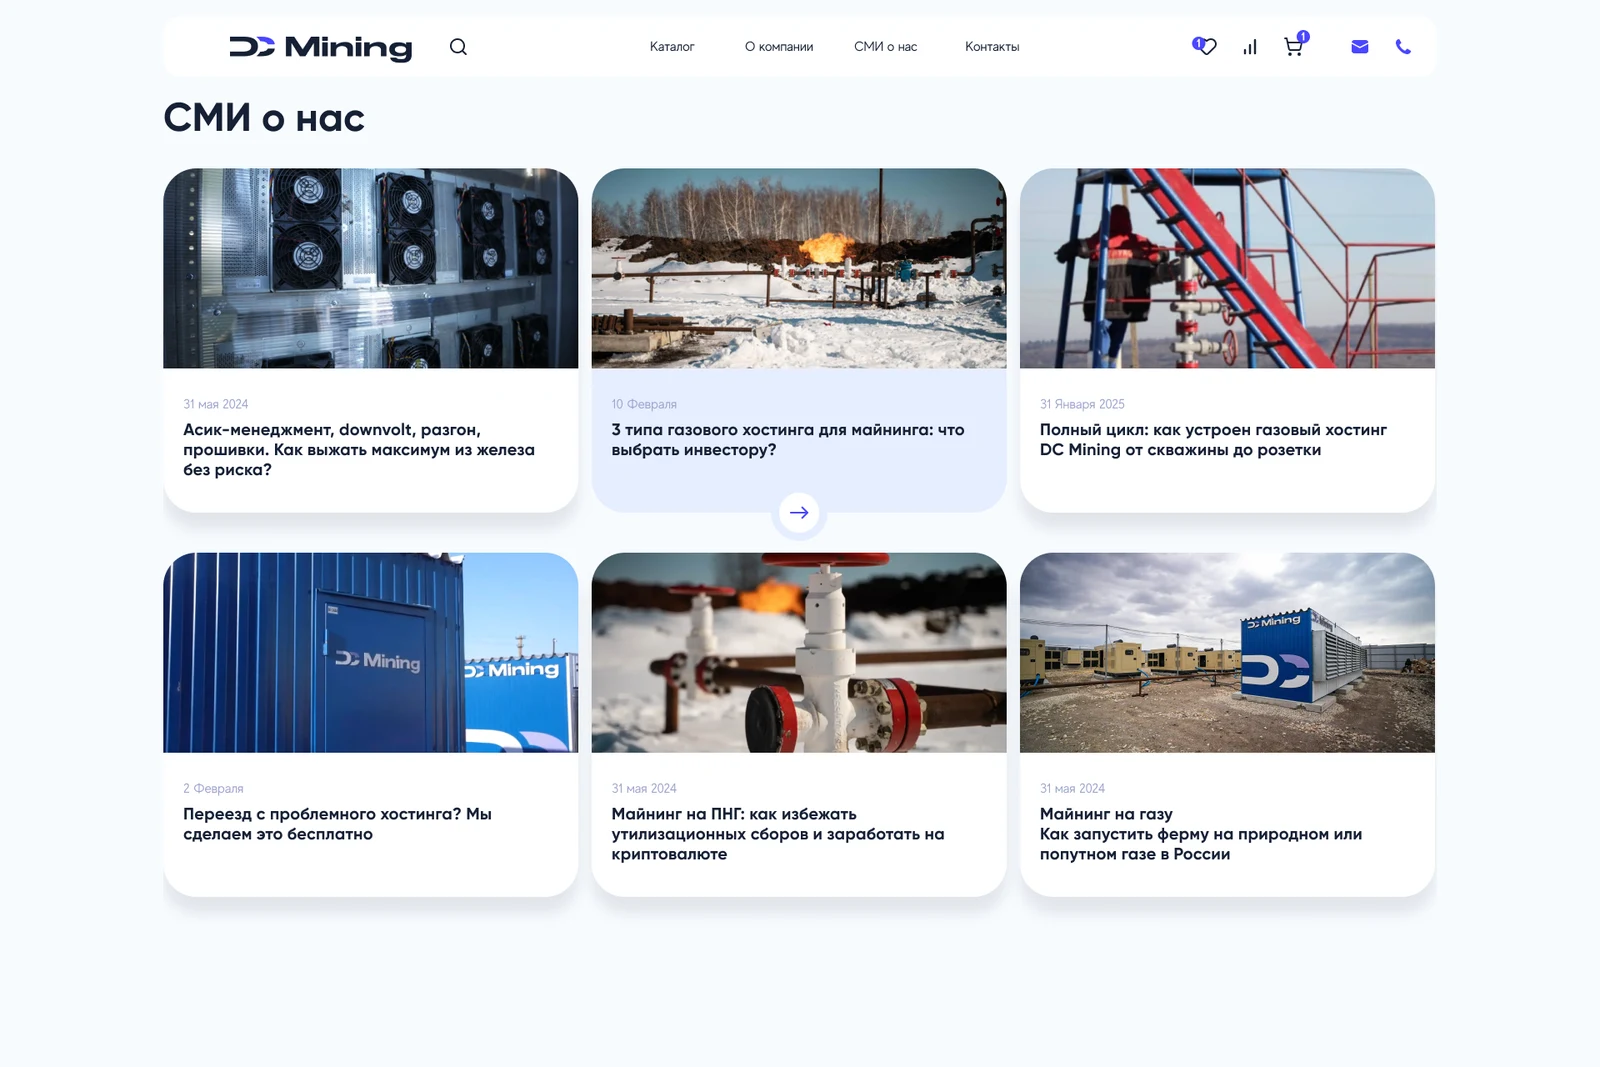This screenshot has height=1067, width=1600.
Task: Click the phone call icon
Action: (x=1403, y=46)
